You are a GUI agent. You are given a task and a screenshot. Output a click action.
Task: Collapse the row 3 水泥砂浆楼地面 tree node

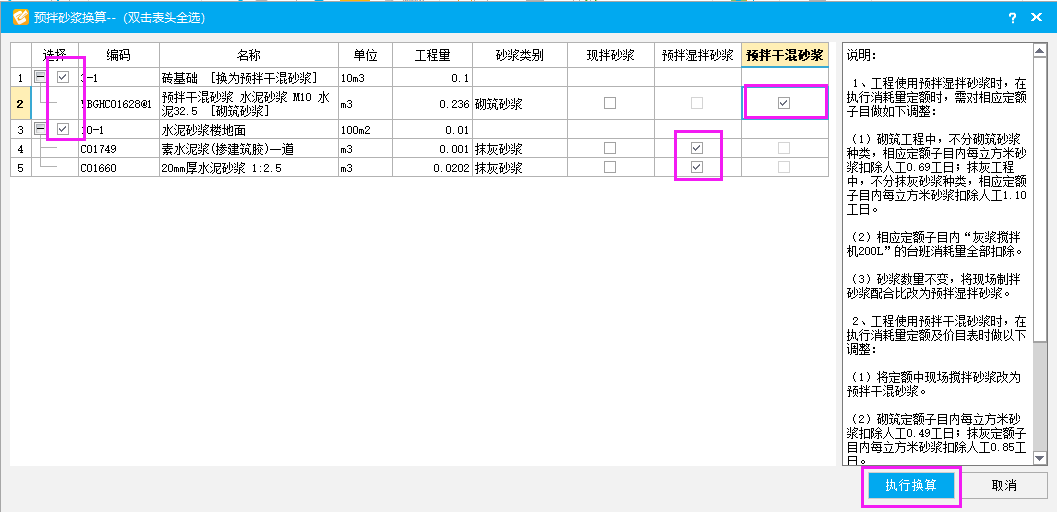41,129
